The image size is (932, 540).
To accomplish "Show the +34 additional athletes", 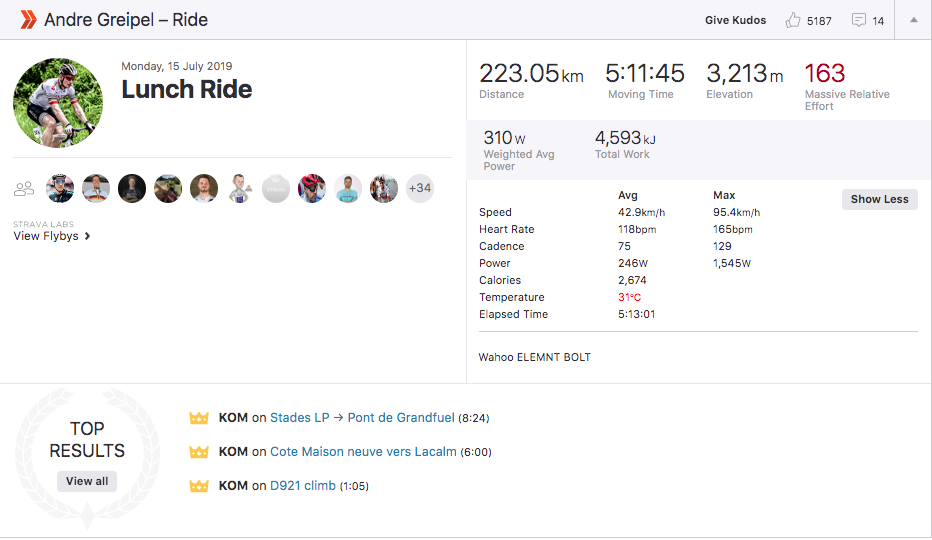I will point(420,189).
